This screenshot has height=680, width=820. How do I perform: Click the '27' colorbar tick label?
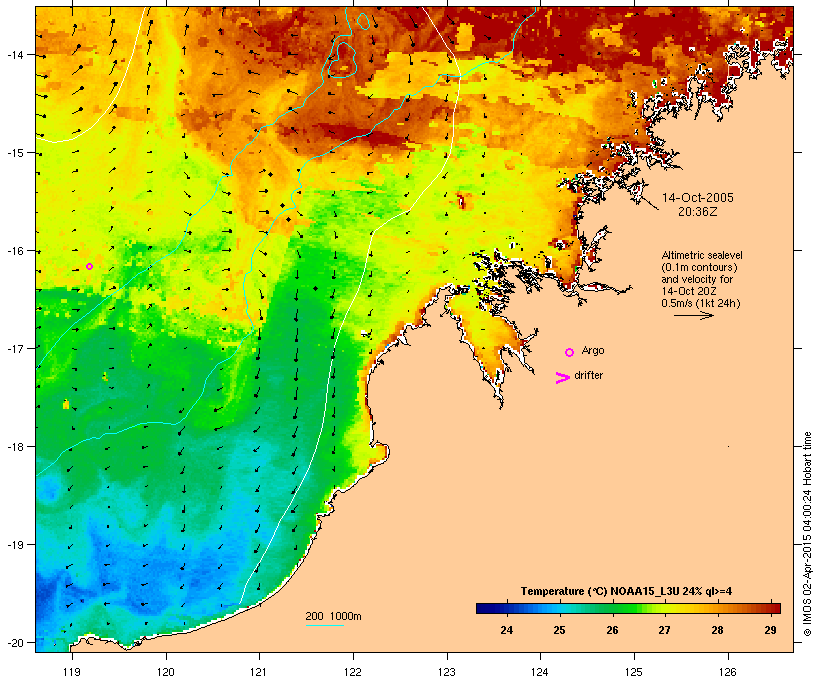coord(664,630)
